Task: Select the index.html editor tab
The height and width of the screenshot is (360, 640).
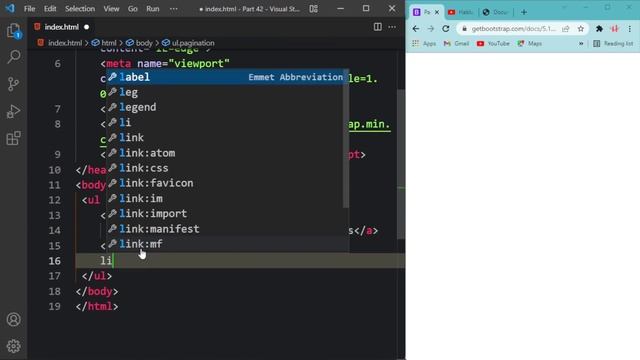Action: tap(61, 27)
